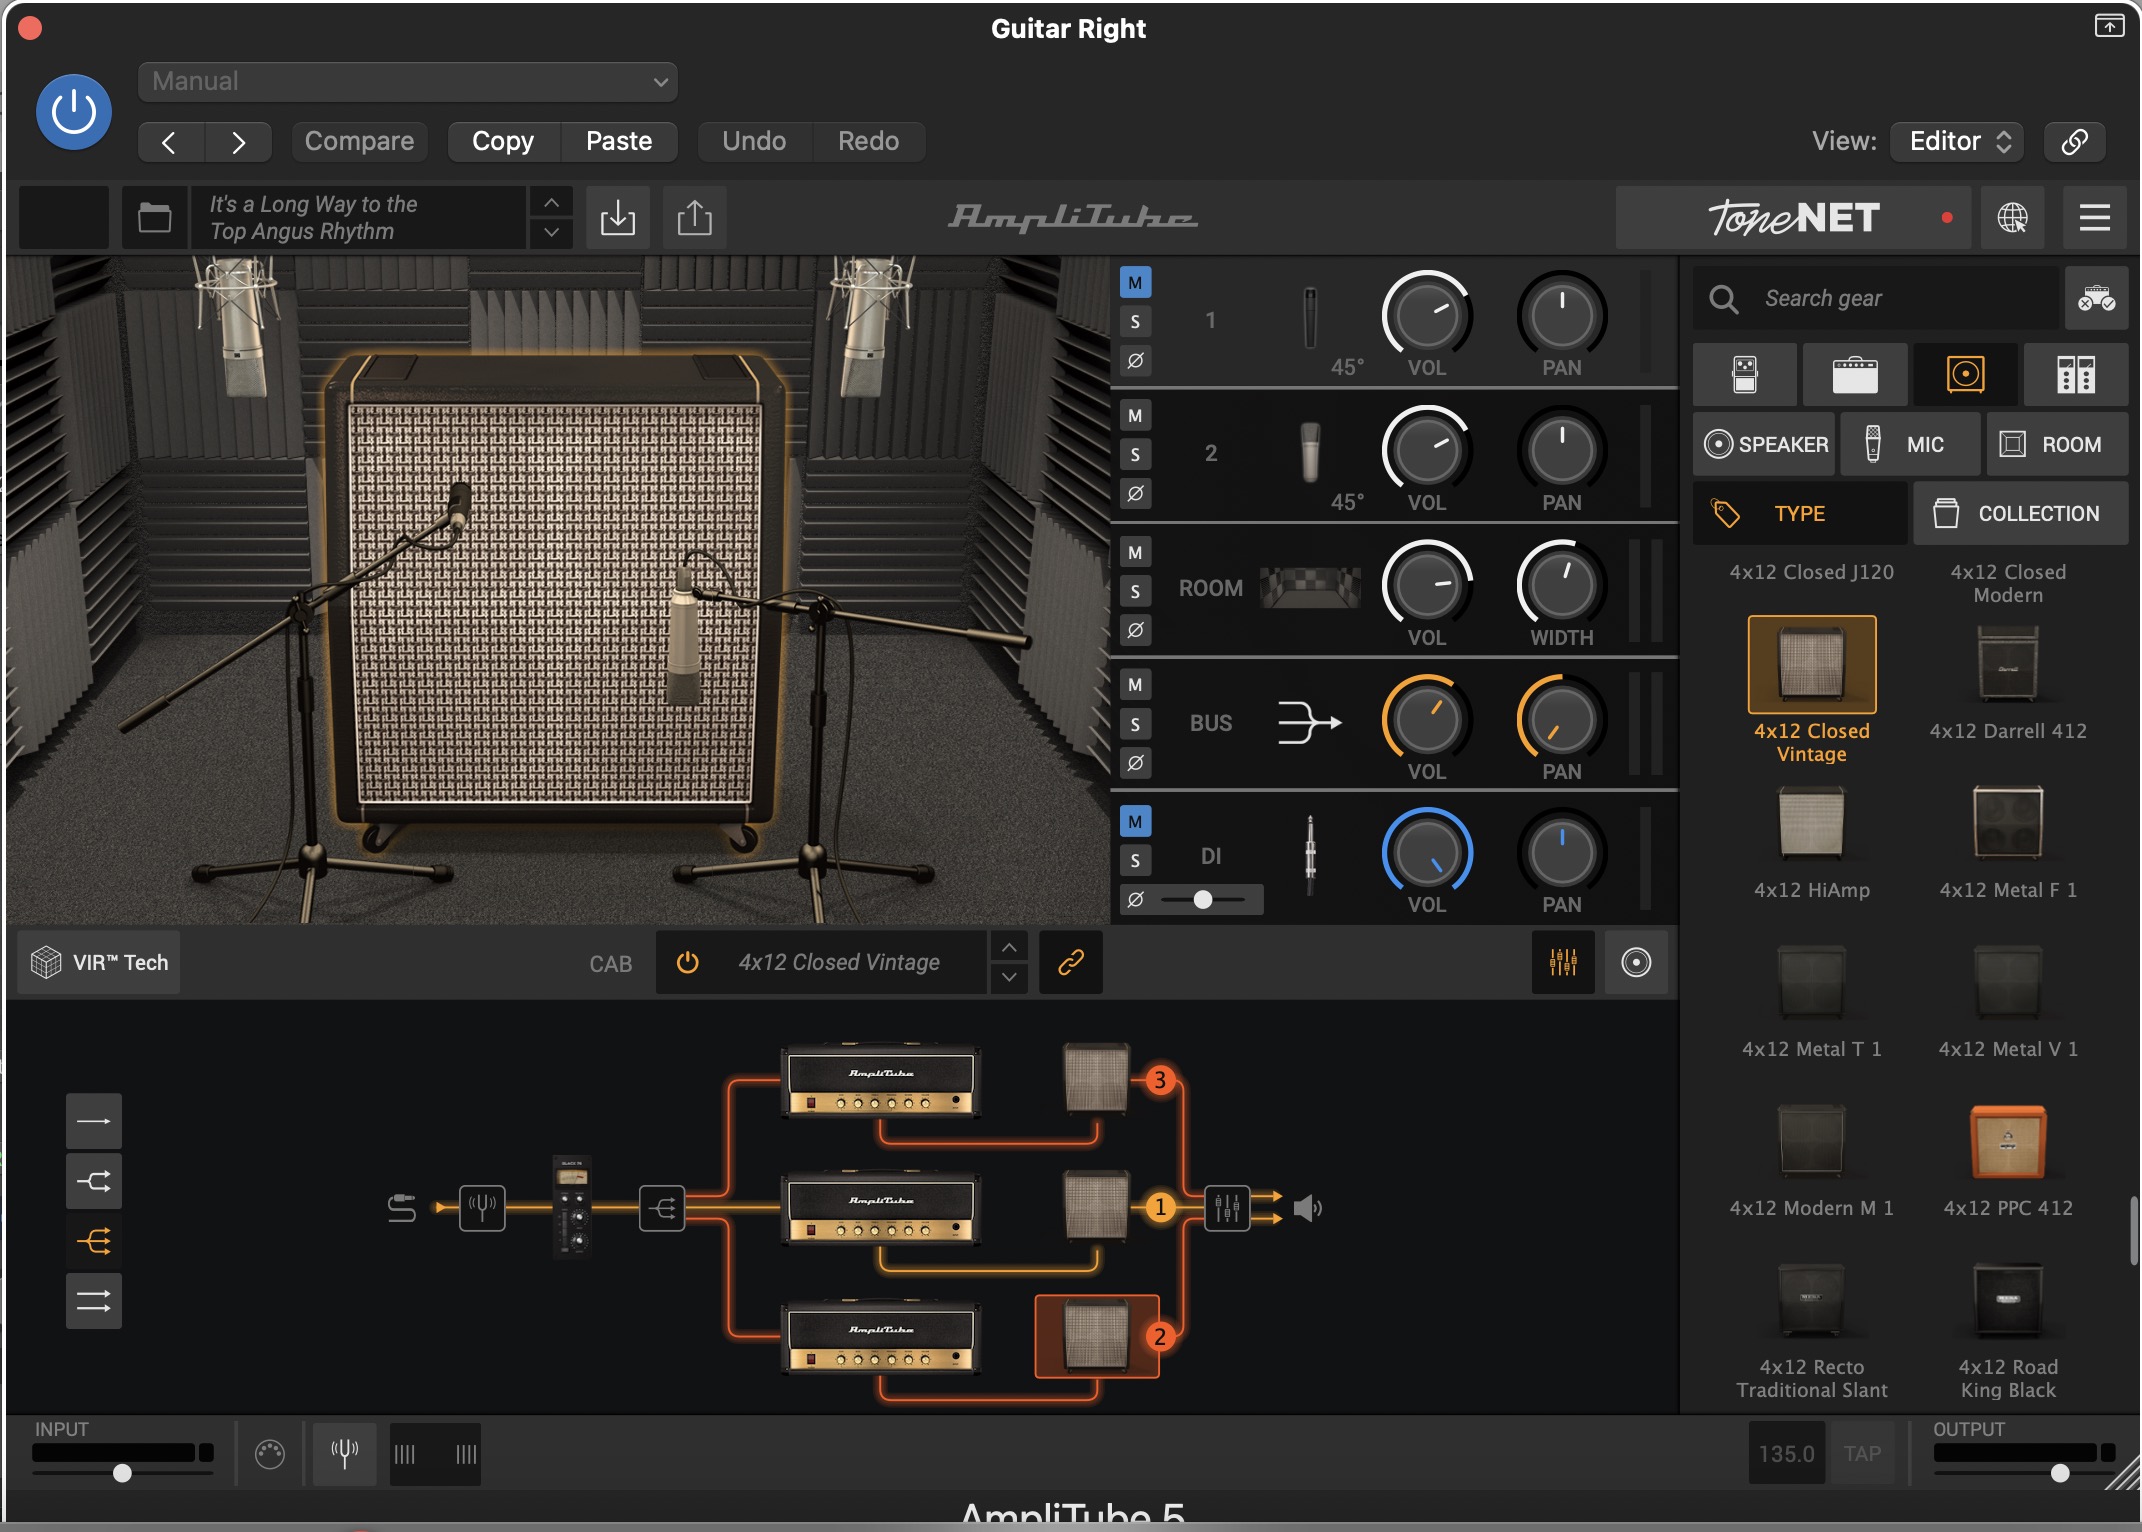2142x1532 pixels.
Task: Select the stomp pedal gear category
Action: [x=1744, y=375]
